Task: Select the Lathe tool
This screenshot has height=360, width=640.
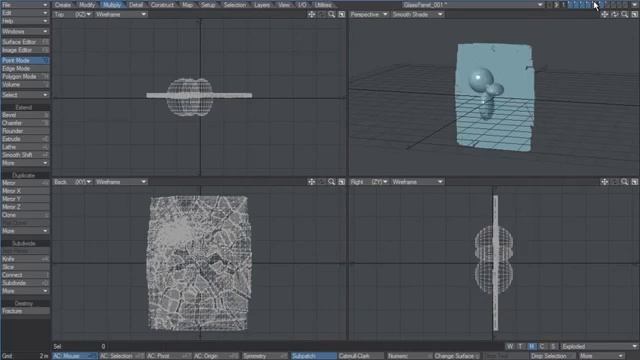Action: 25,147
